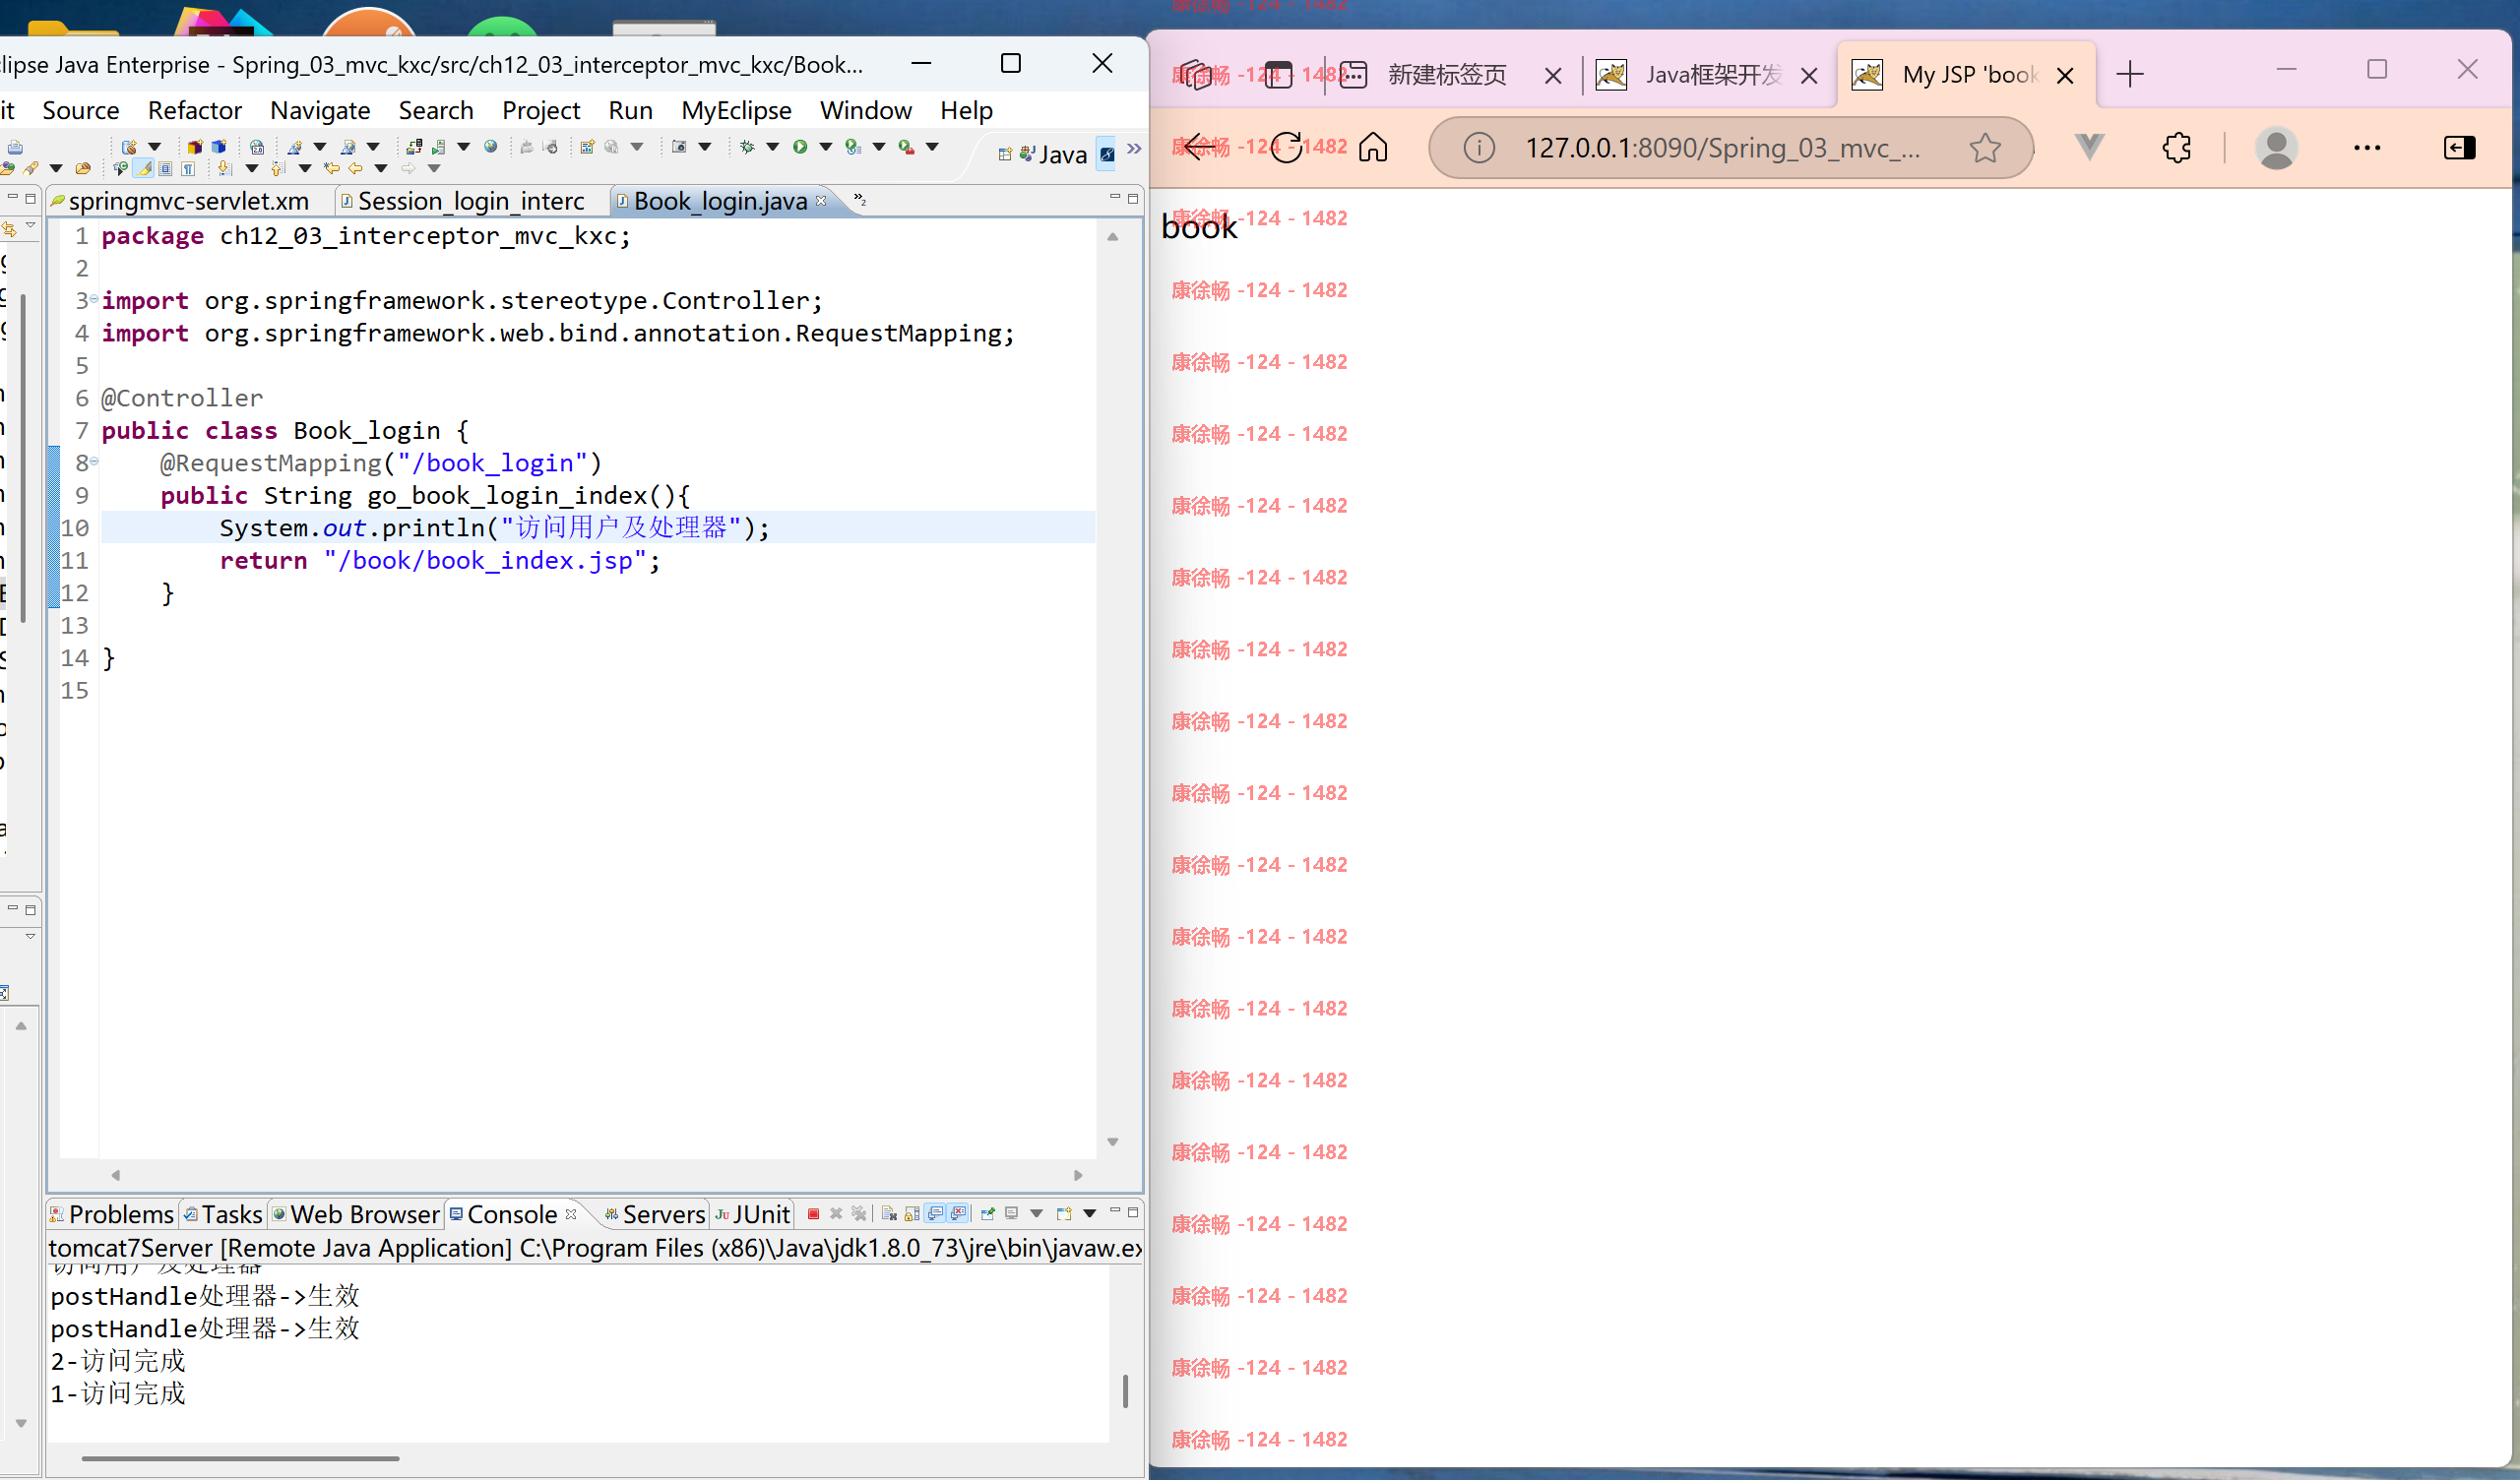Toggle console Scroll Lock
Screen dimensions: 2520x1480
click(912, 1214)
